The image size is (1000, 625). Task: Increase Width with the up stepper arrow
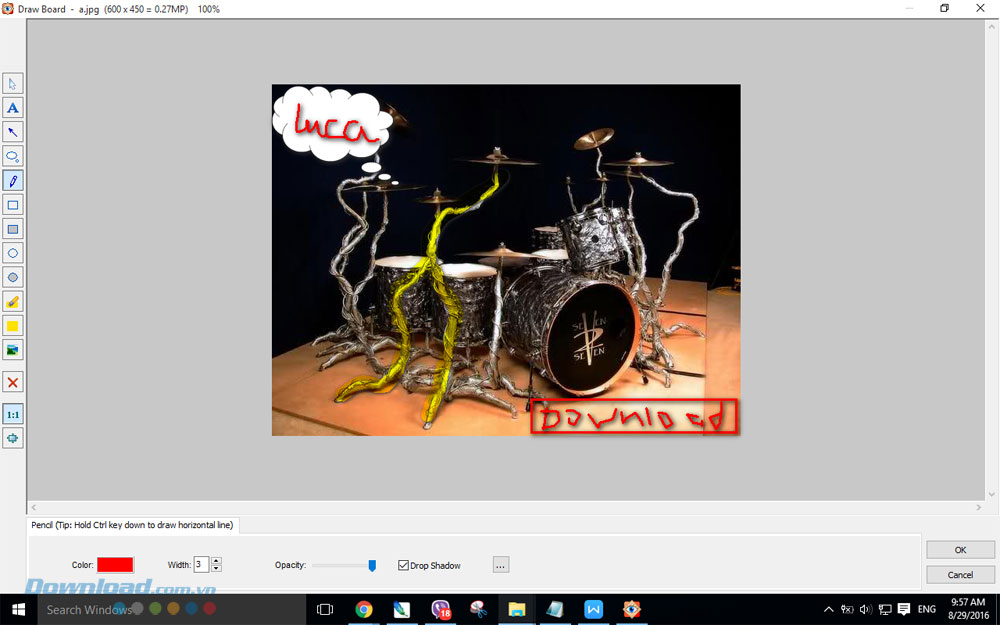coord(217,561)
